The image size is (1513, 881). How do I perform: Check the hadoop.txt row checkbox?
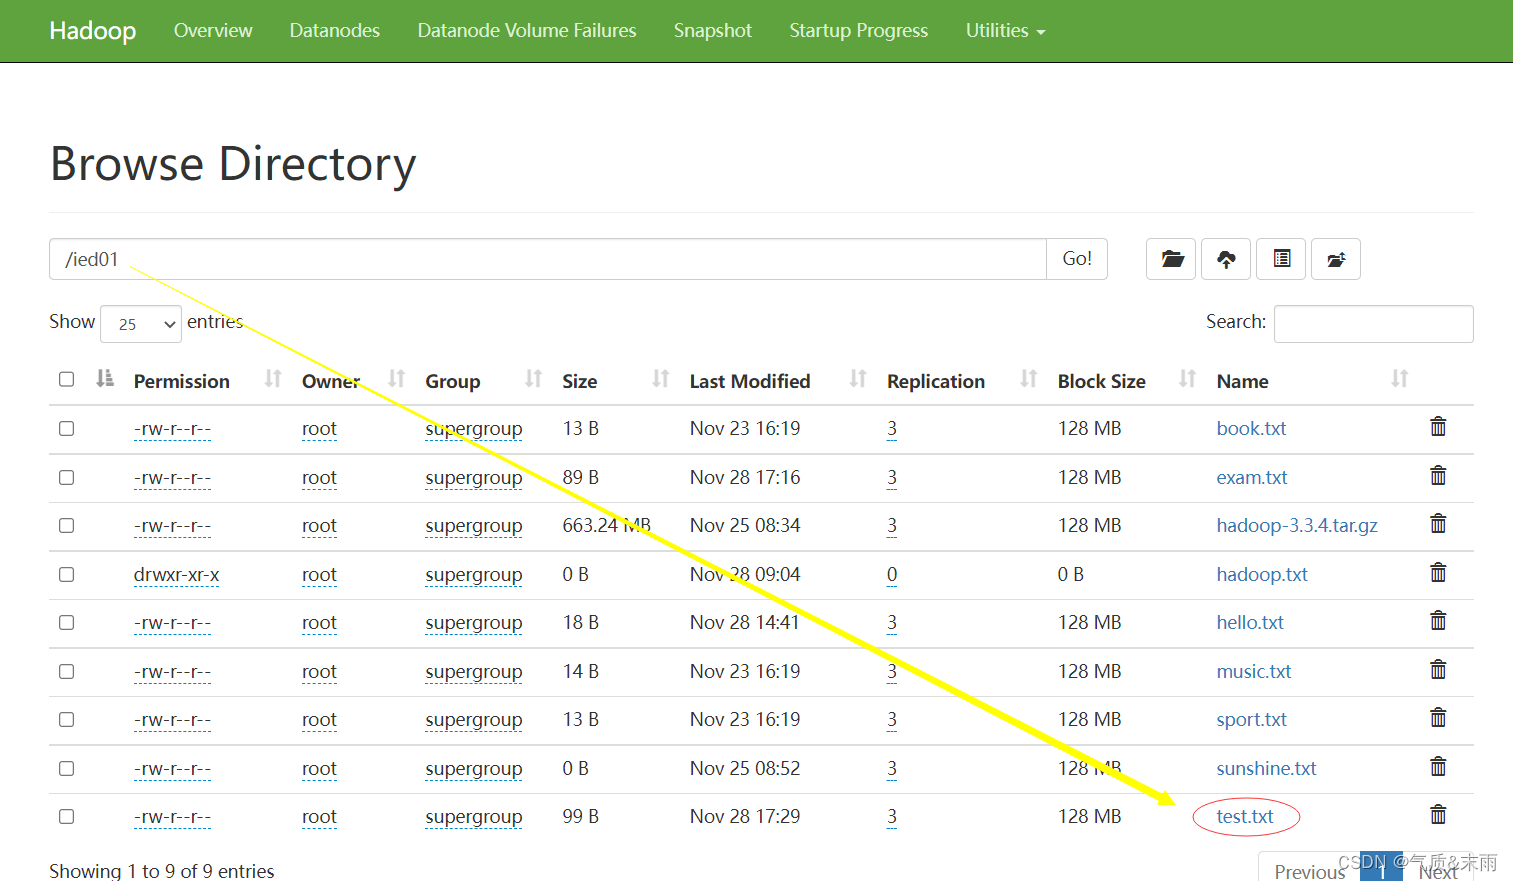point(66,574)
